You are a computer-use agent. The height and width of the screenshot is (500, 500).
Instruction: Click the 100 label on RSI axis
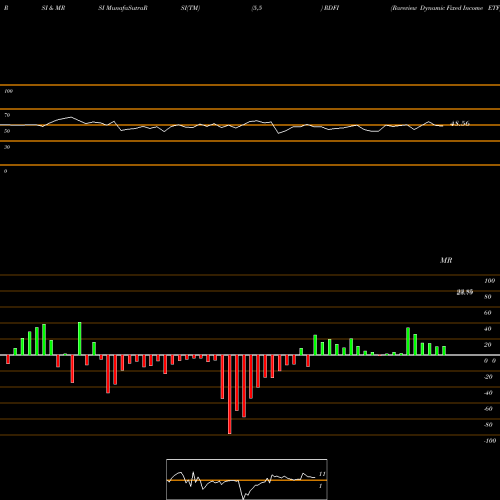pos(8,91)
